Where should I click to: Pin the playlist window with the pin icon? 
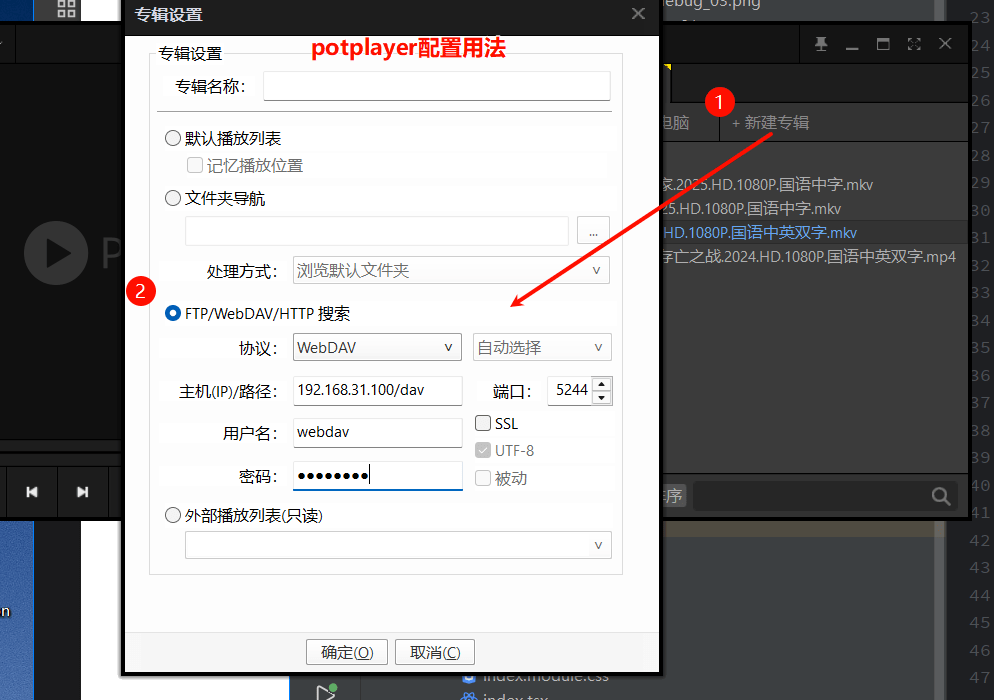(x=821, y=44)
